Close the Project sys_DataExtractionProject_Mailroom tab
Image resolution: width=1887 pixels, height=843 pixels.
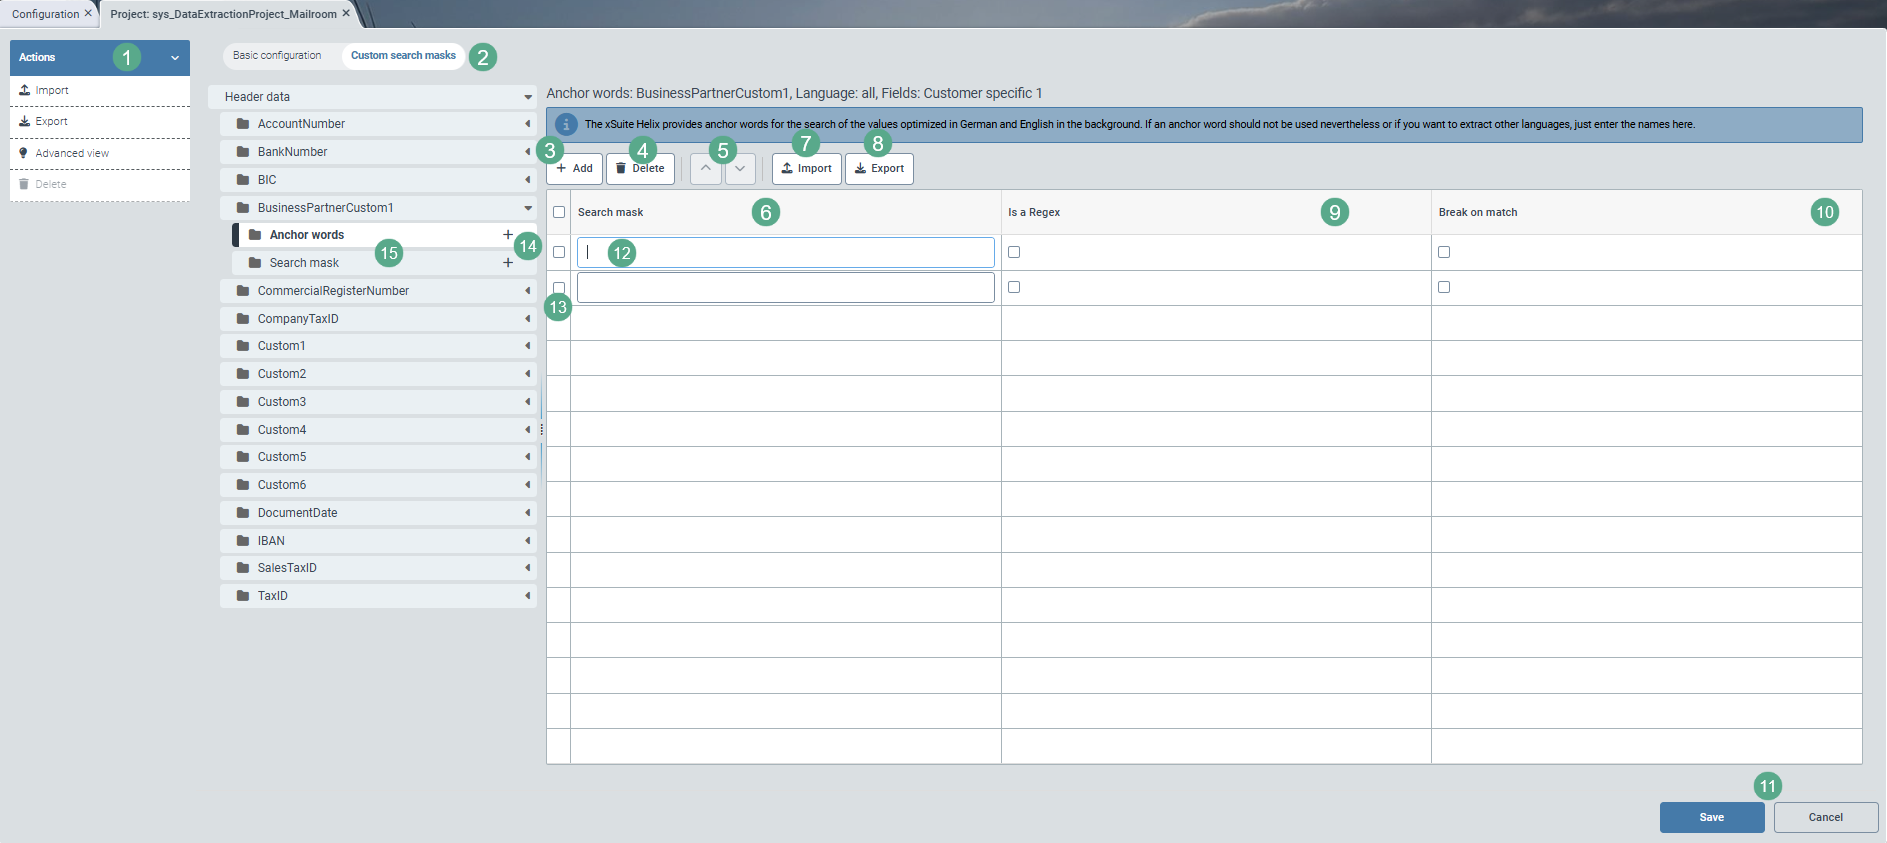click(346, 14)
